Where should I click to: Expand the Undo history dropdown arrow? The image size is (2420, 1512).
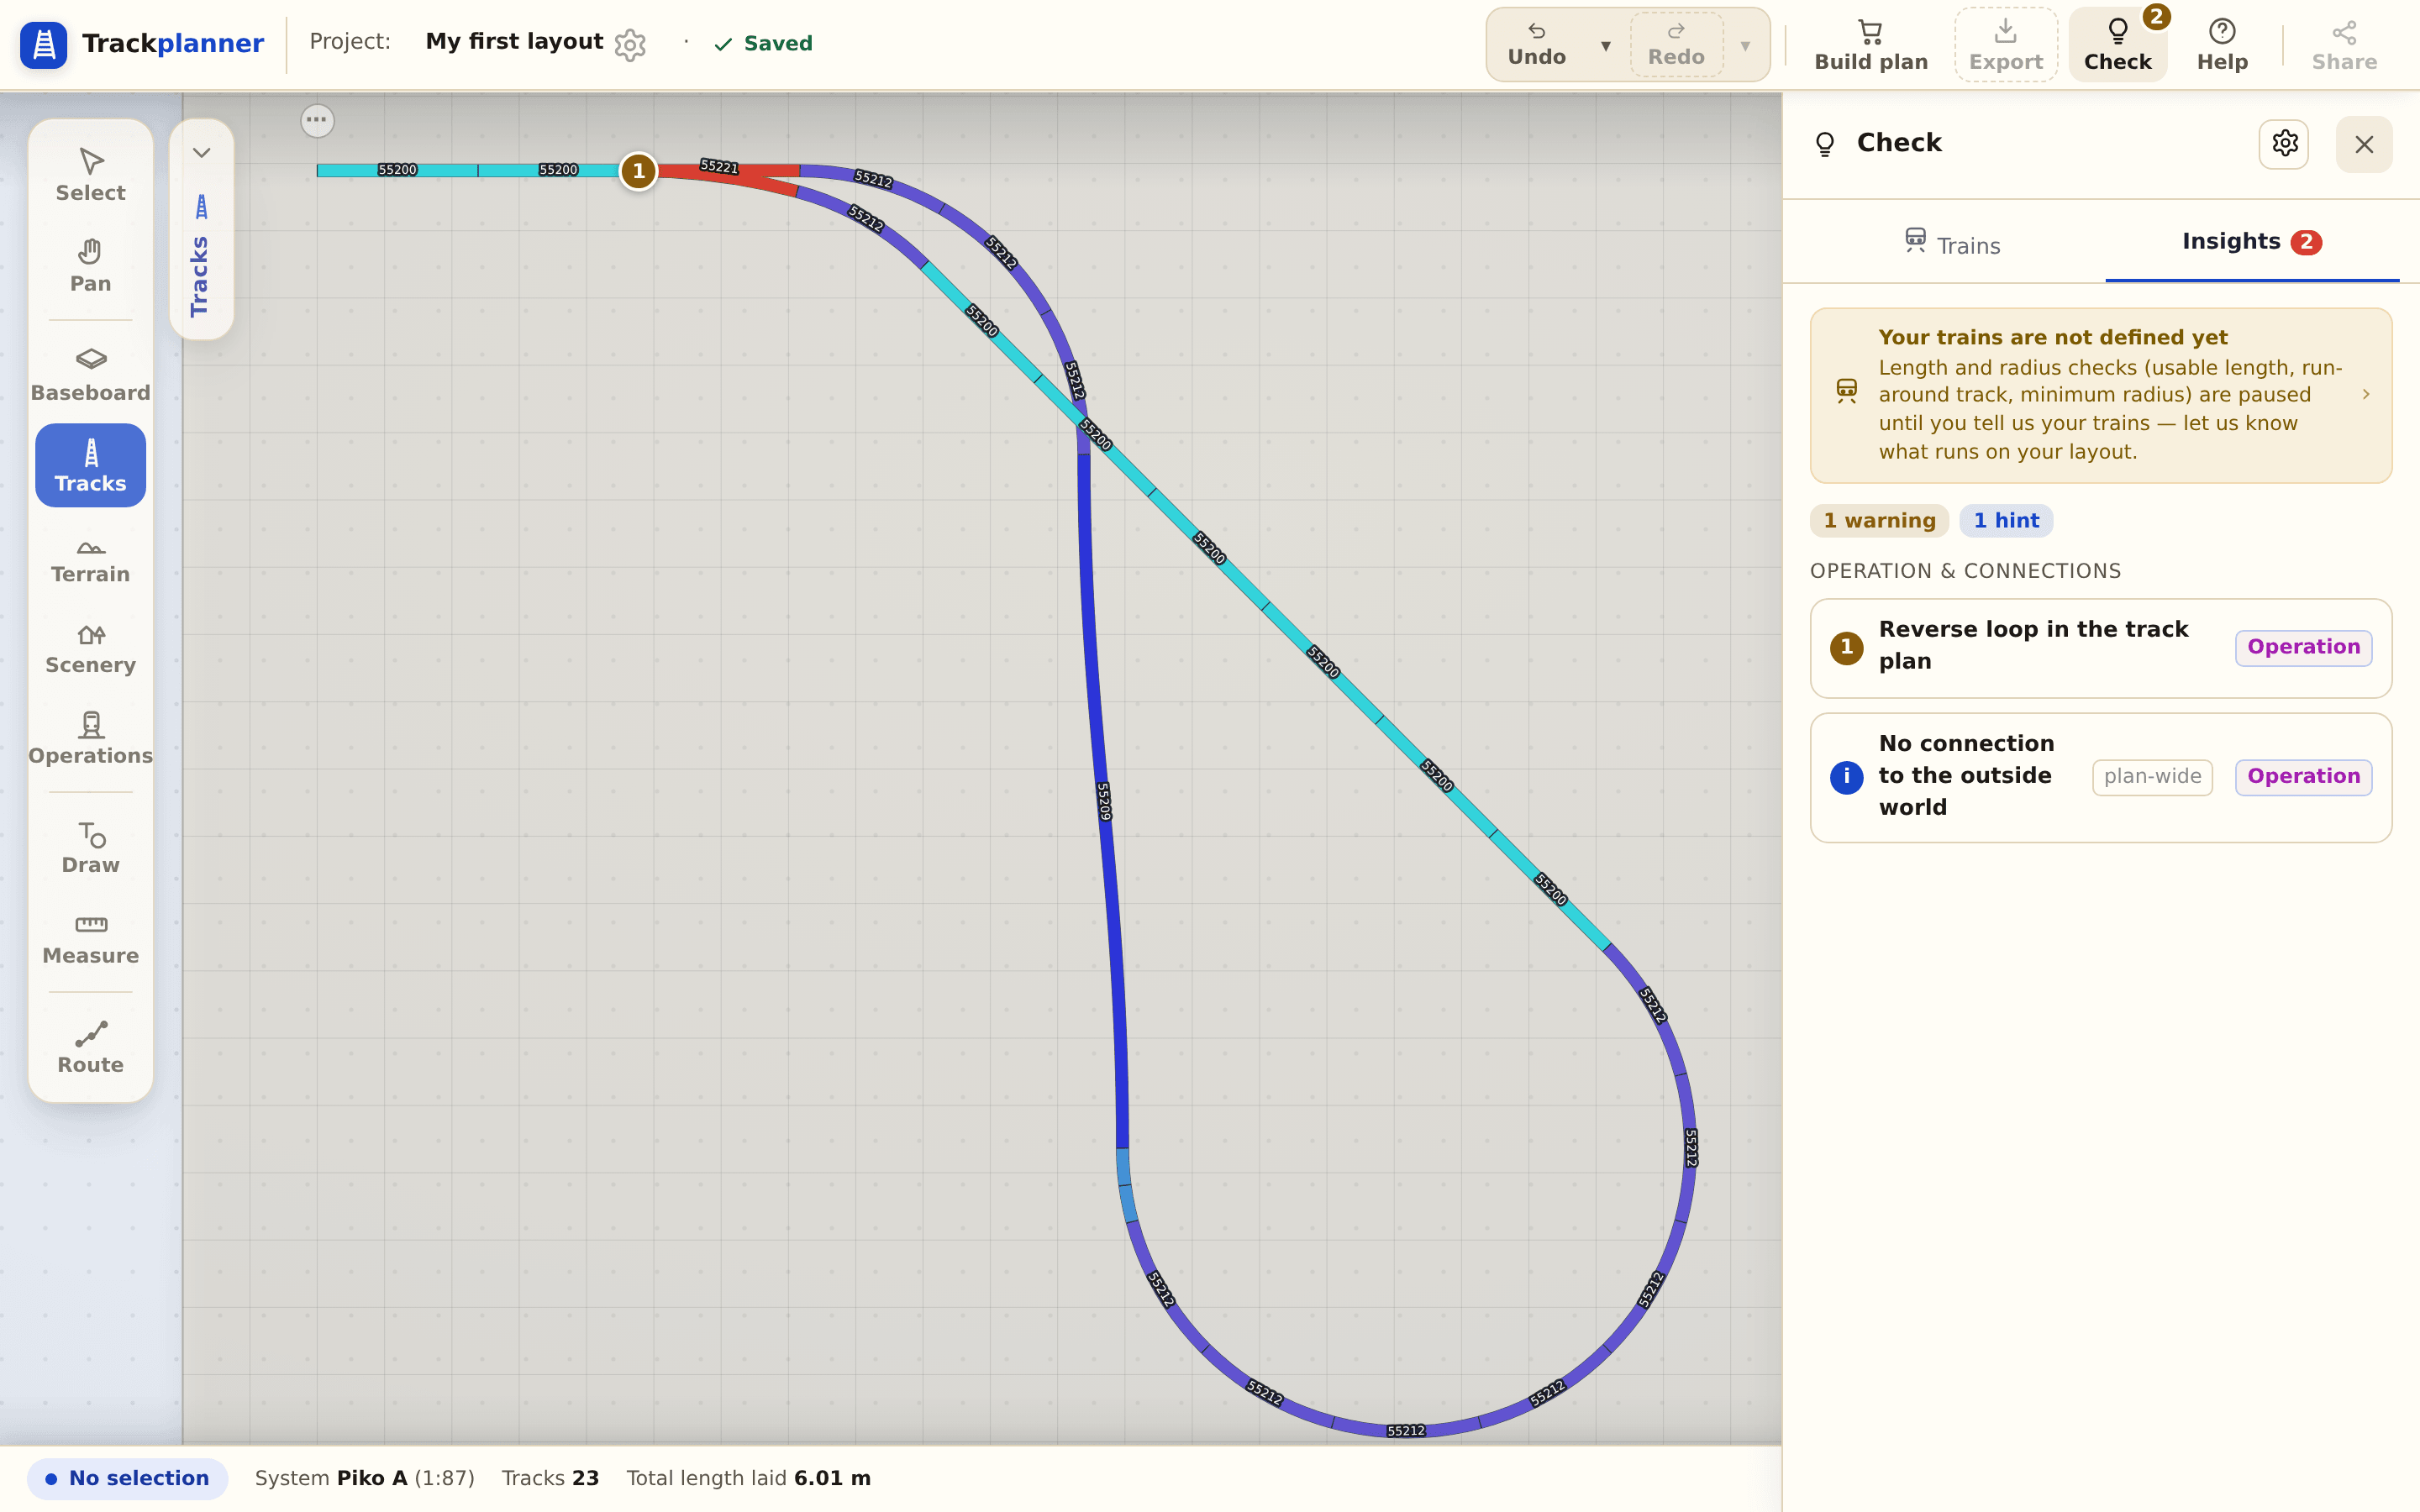1605,45
